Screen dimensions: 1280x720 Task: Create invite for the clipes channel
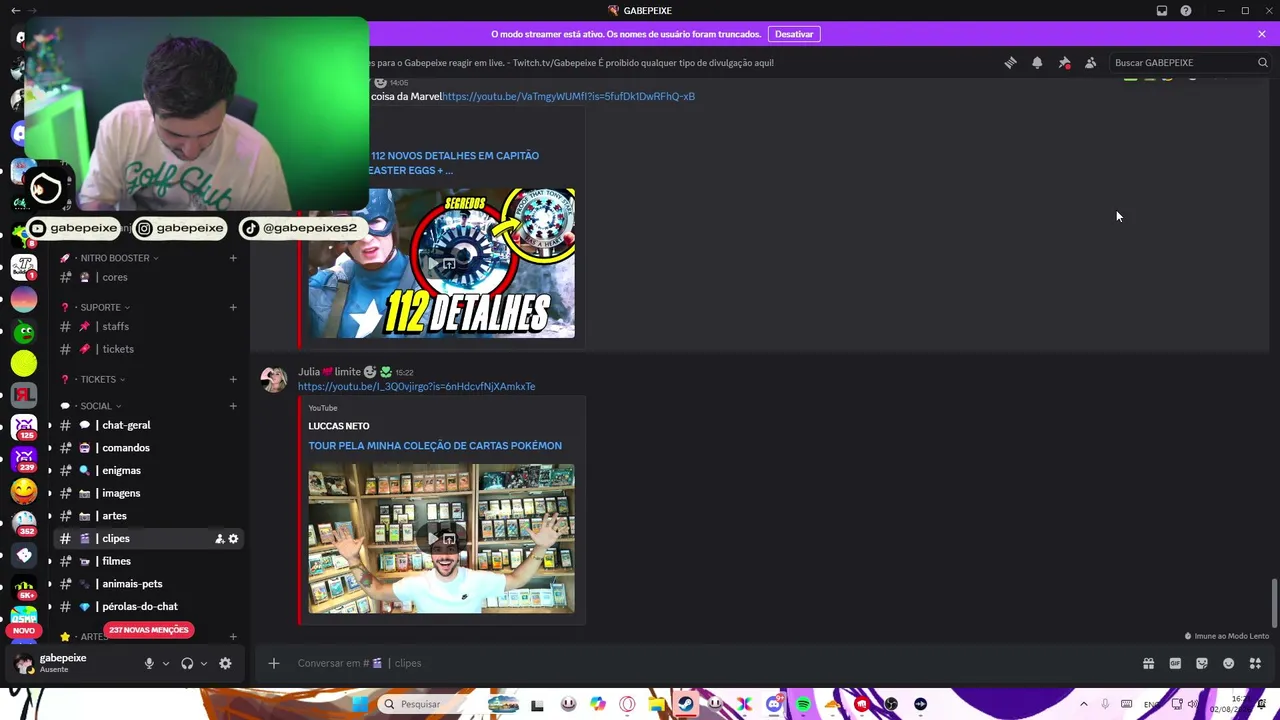click(x=219, y=539)
